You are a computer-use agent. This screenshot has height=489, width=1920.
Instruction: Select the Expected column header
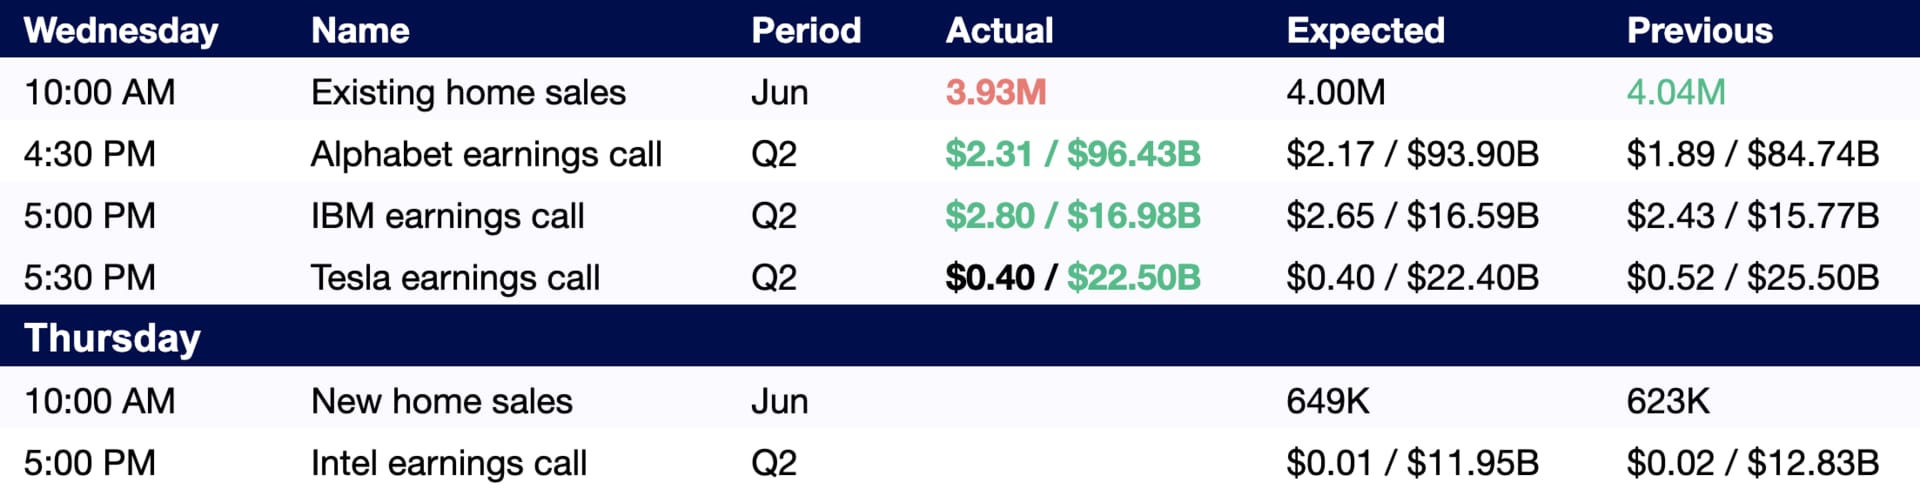tap(1366, 31)
